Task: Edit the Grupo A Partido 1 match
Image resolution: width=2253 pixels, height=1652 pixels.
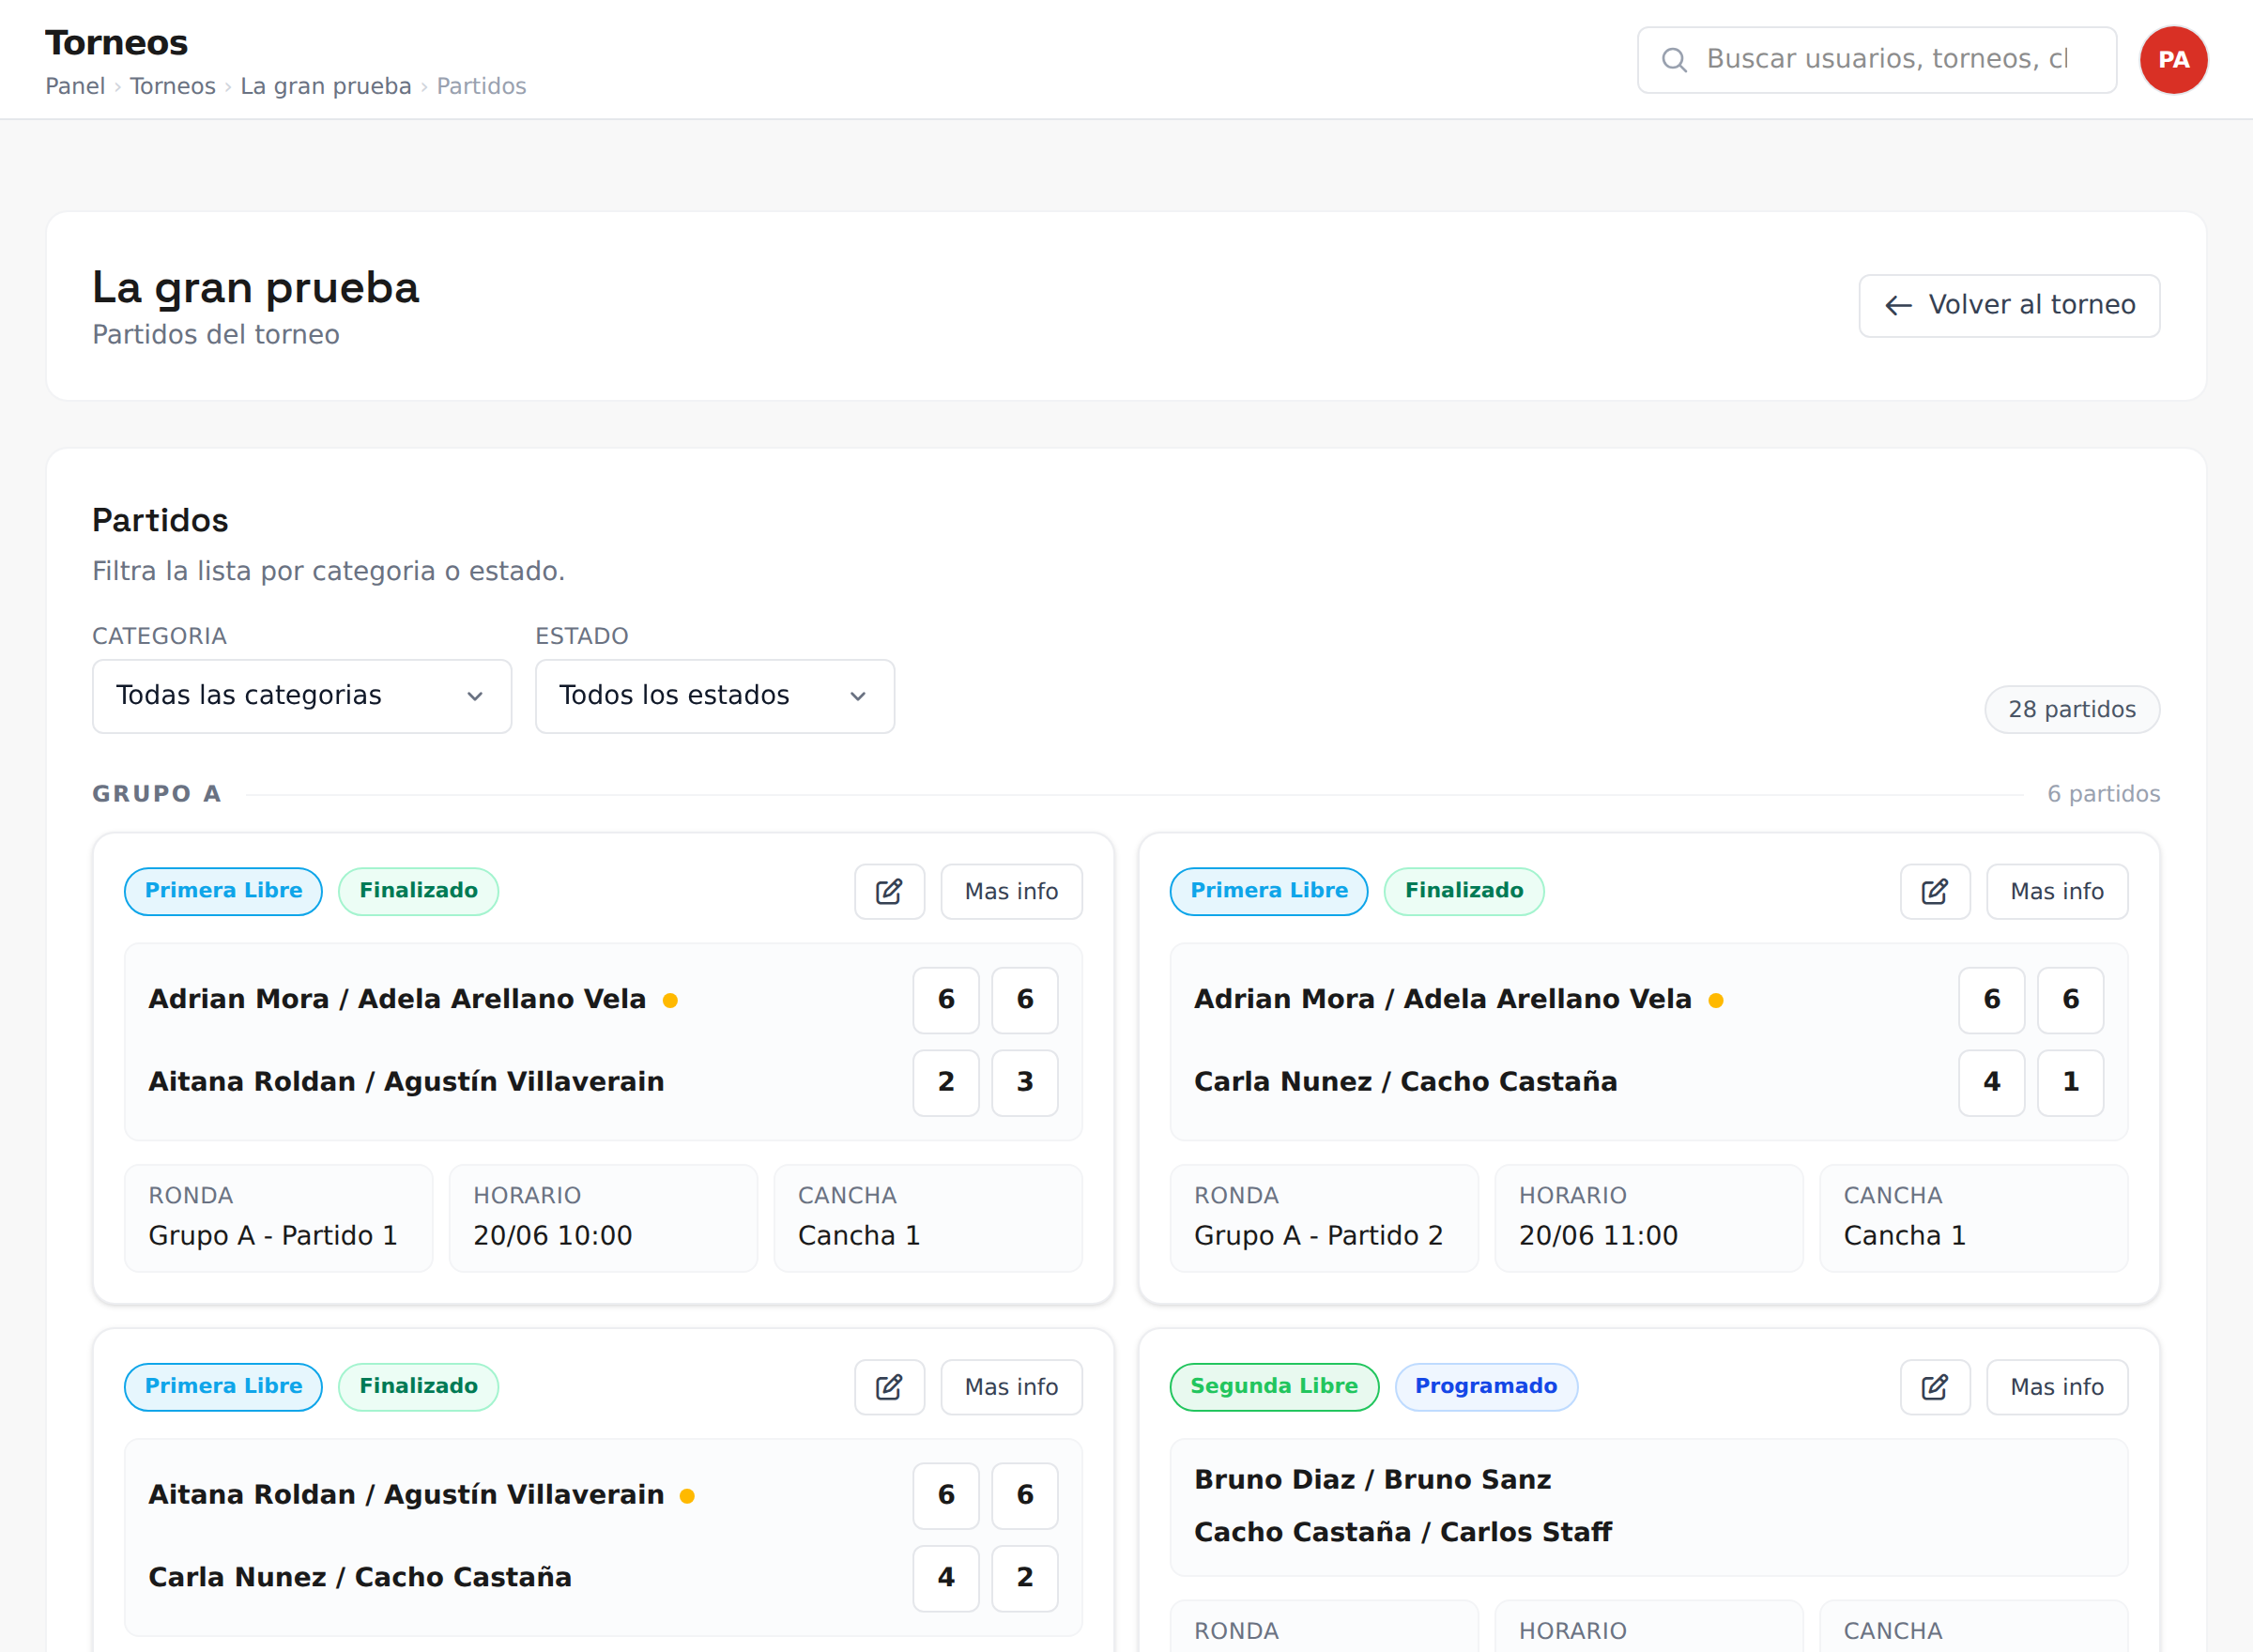Action: pyautogui.click(x=889, y=891)
